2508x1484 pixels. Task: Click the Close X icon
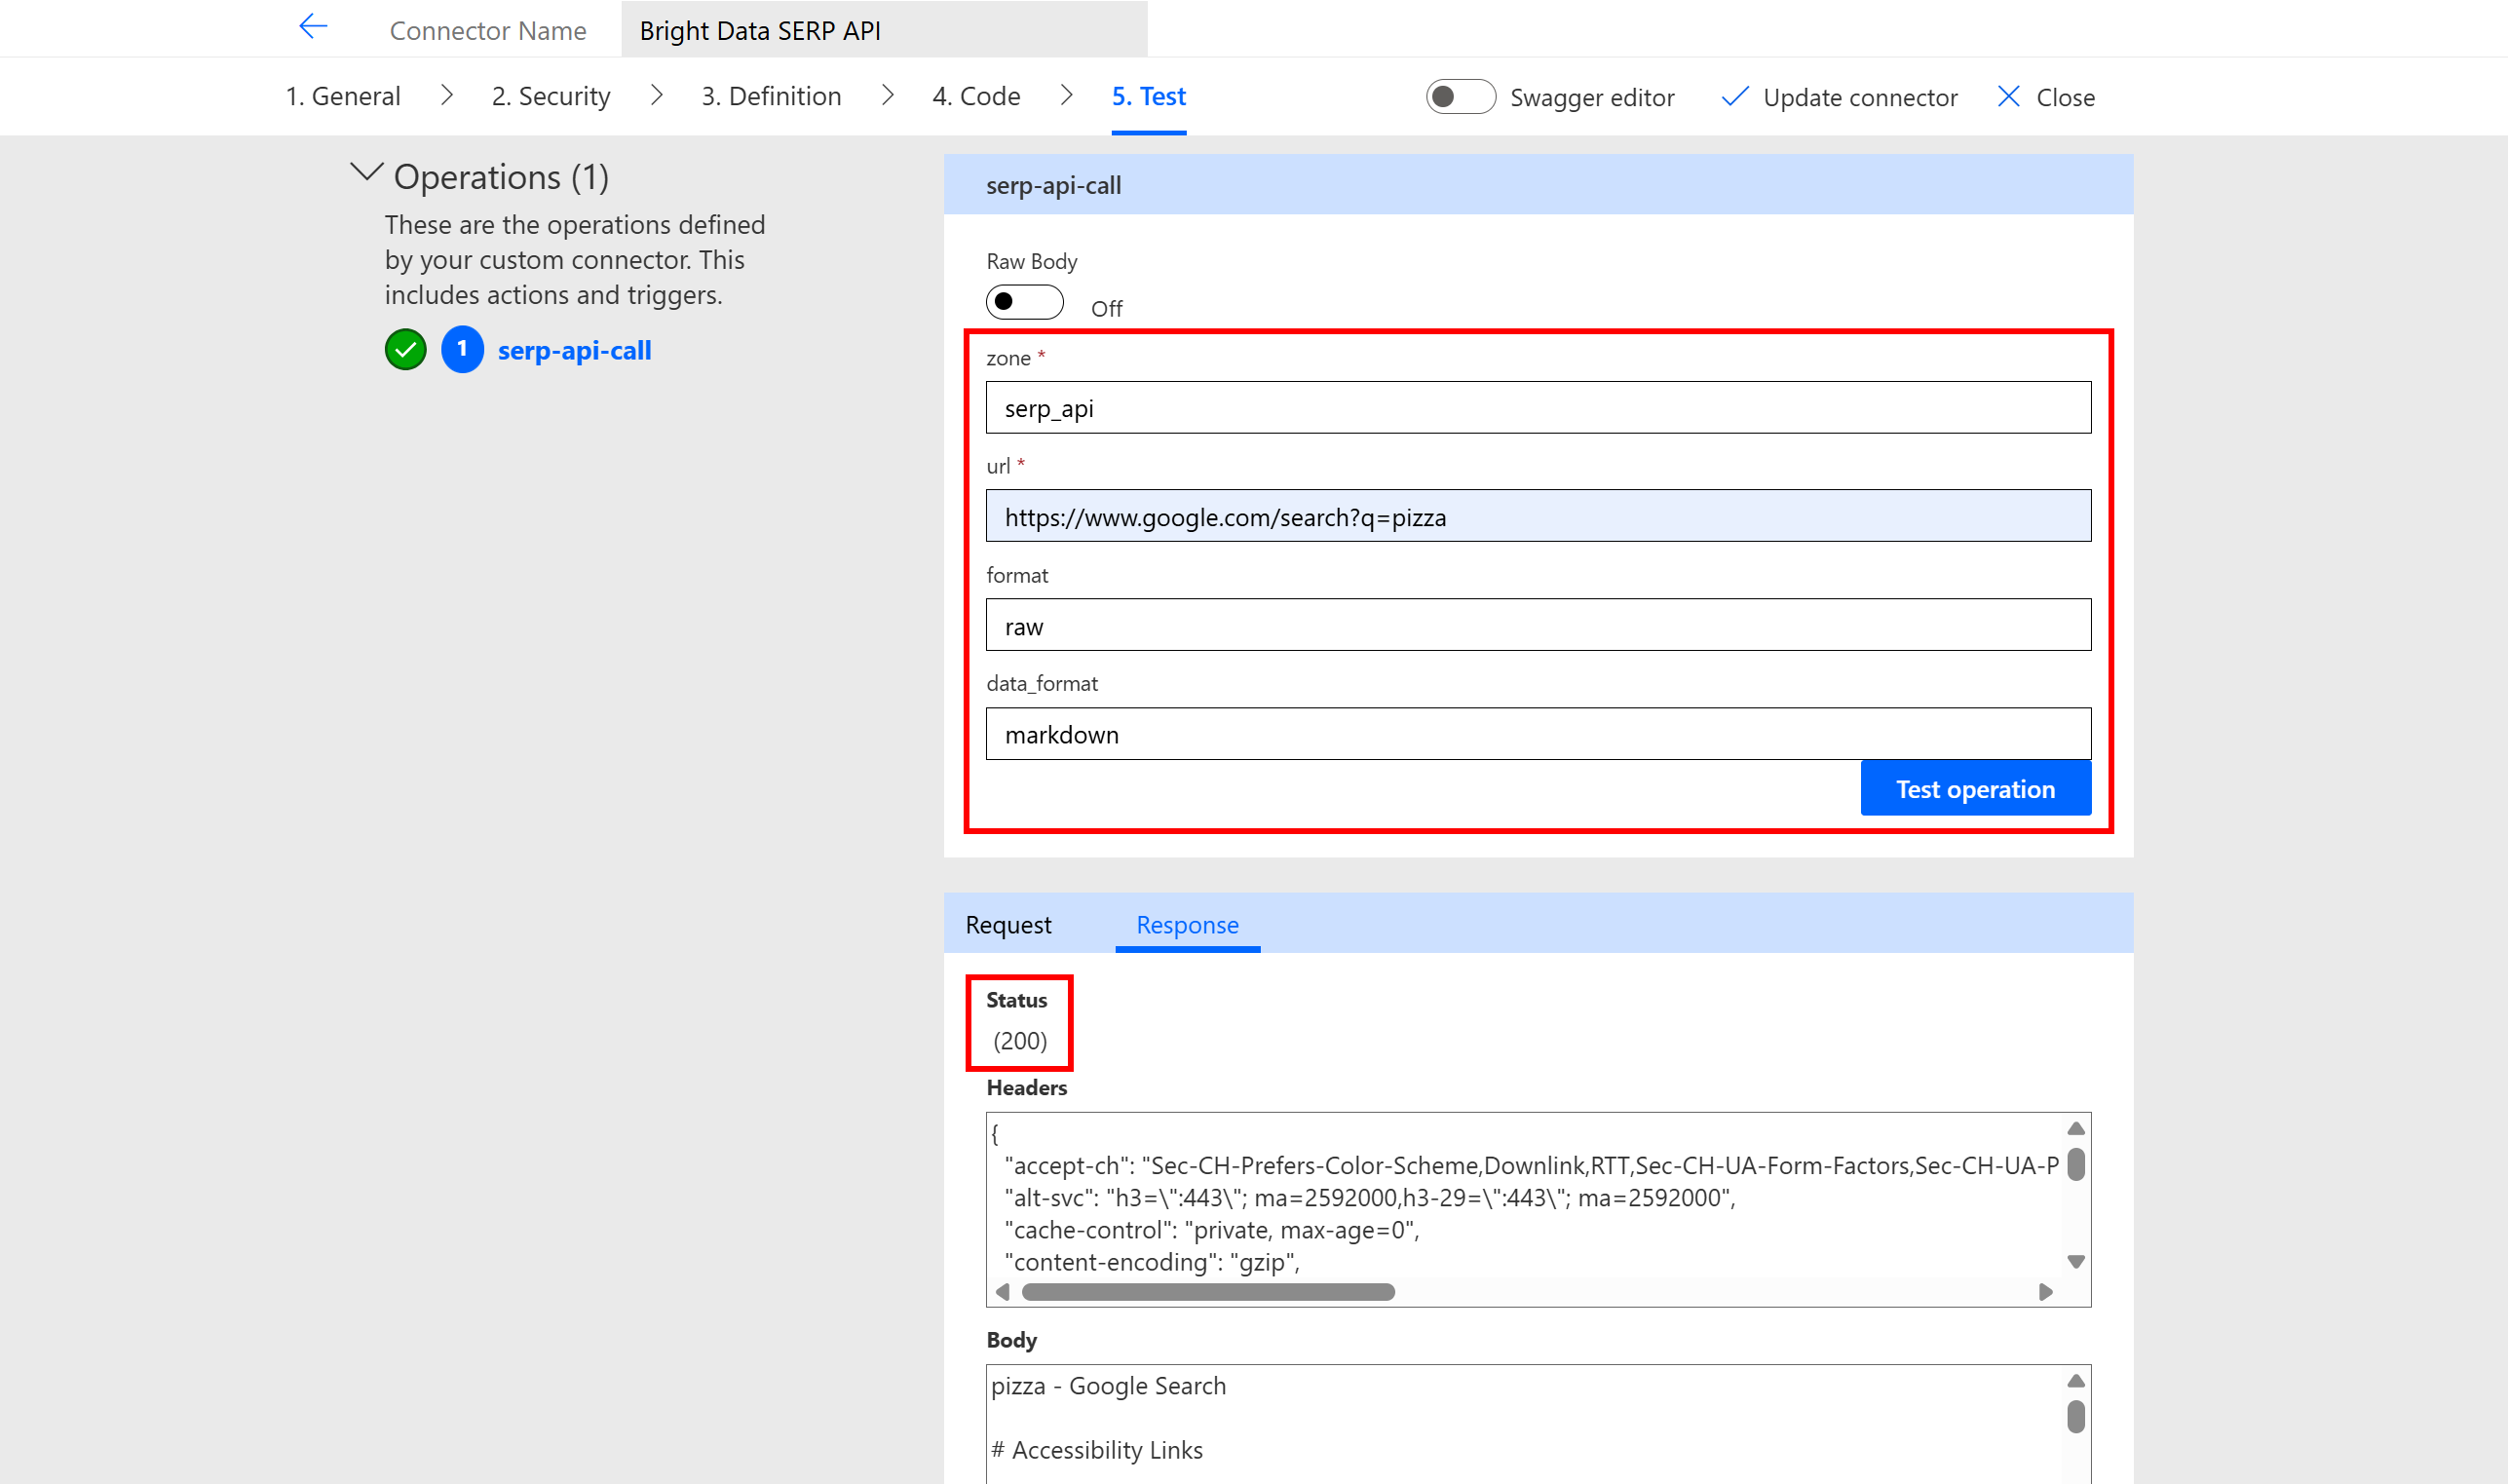(x=2009, y=96)
